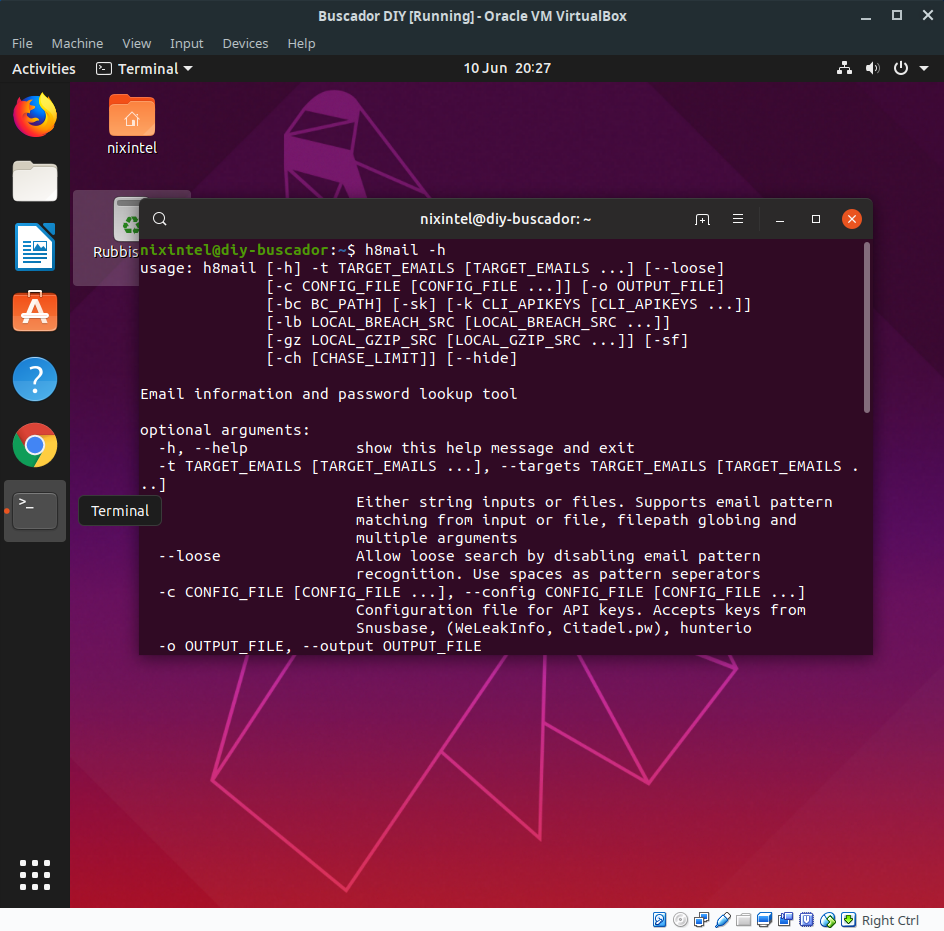Image resolution: width=944 pixels, height=931 pixels.
Task: Click VirtualBox hard disk activity indicator
Action: click(x=659, y=920)
